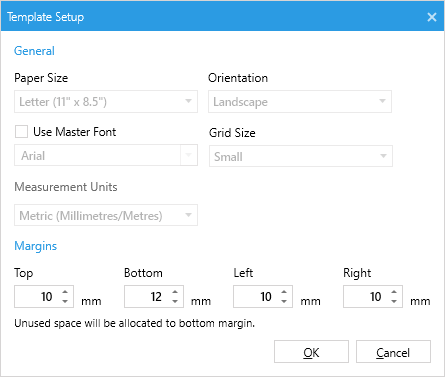
Task: Click the Template Setup title text
Action: [46, 17]
